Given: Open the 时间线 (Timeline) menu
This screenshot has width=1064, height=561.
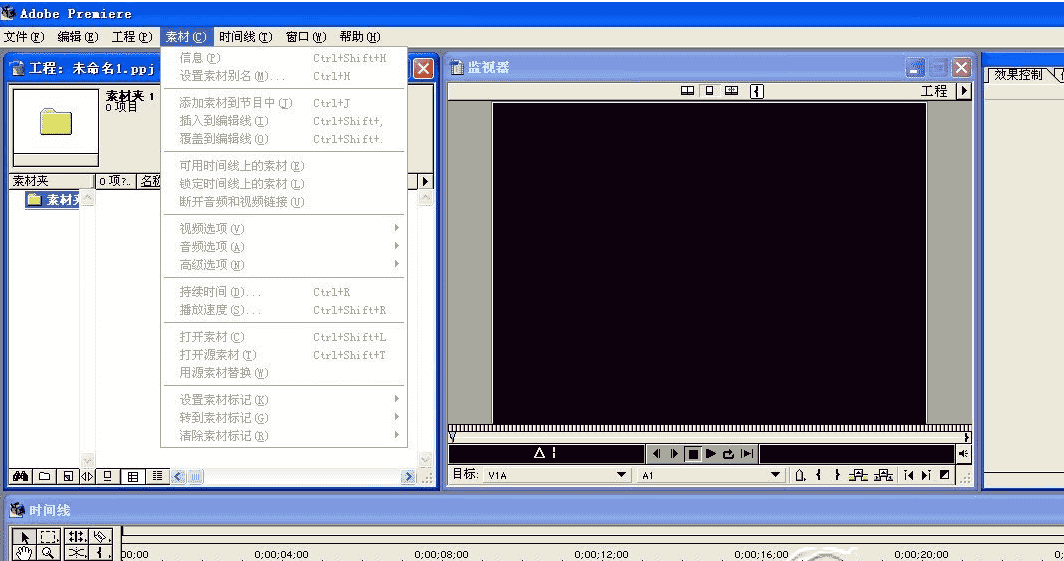Looking at the screenshot, I should 245,37.
